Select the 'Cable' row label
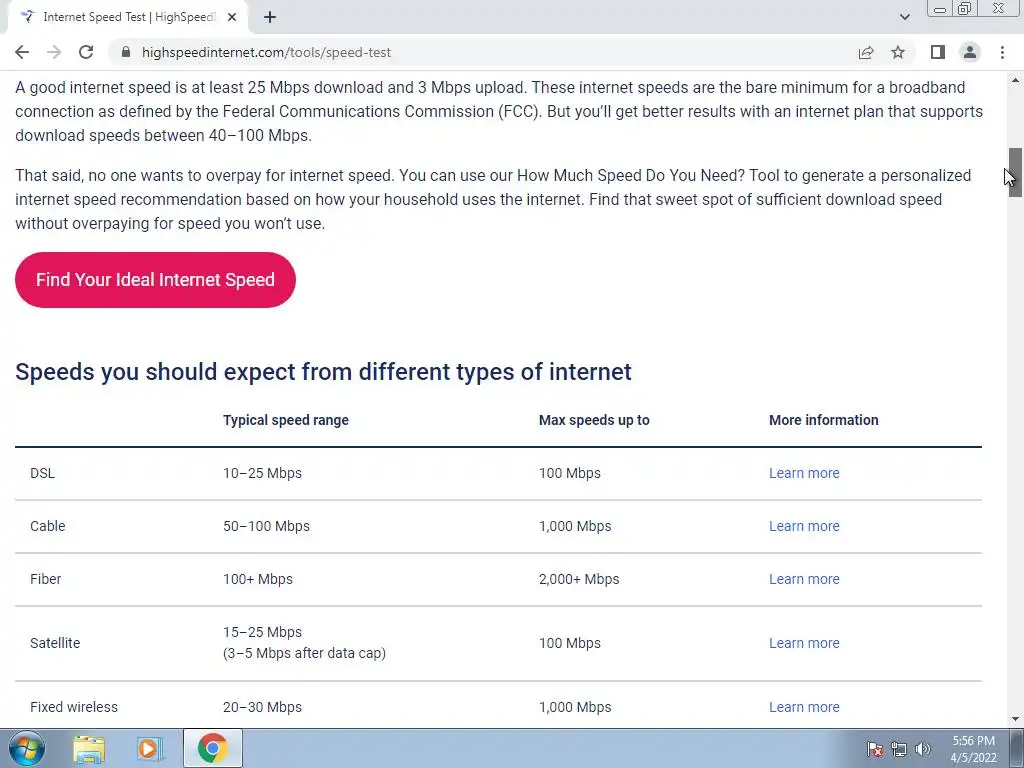The image size is (1024, 768). click(x=48, y=526)
